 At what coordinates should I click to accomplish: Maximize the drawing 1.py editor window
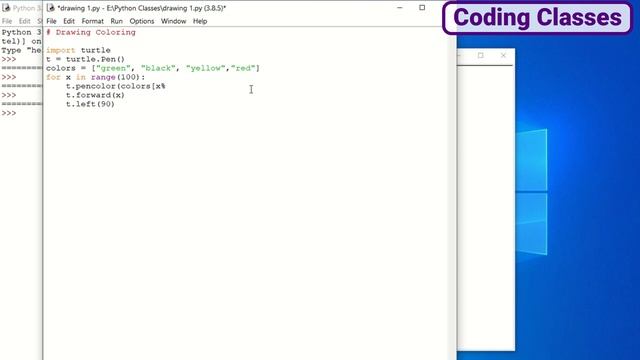(422, 8)
